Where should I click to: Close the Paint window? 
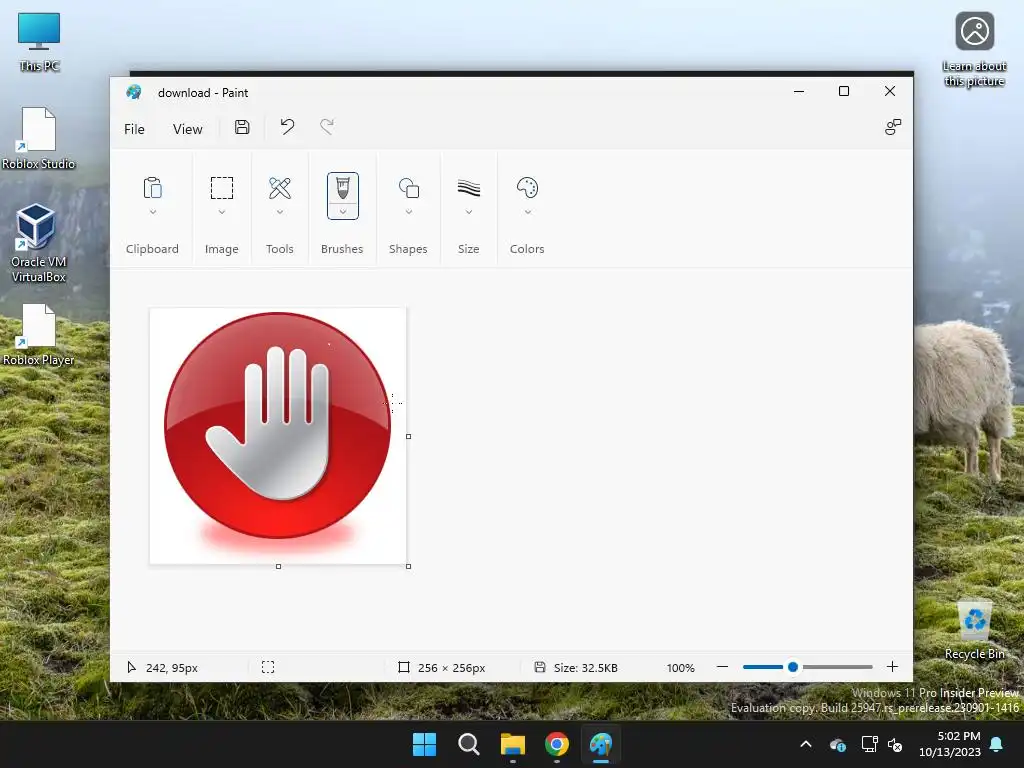click(890, 91)
